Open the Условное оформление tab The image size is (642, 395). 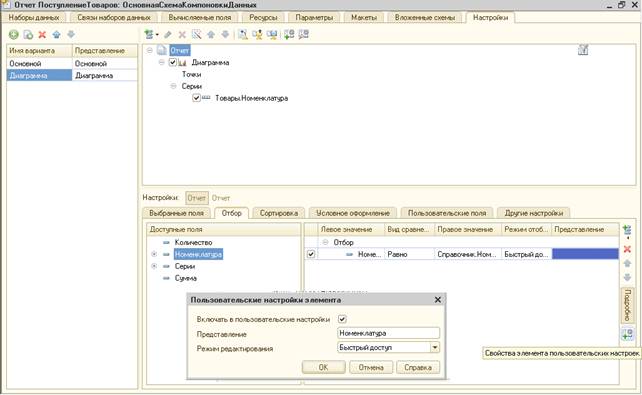[x=353, y=213]
